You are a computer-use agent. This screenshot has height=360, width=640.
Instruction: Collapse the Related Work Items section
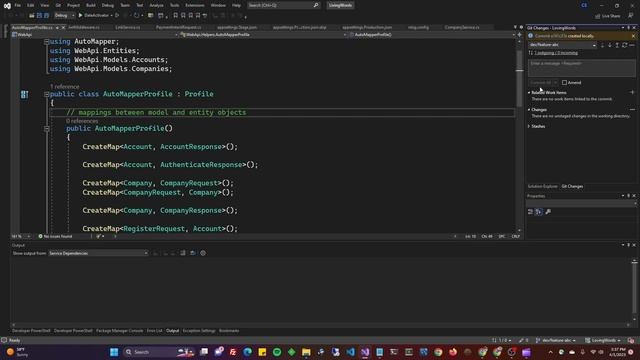coord(529,93)
